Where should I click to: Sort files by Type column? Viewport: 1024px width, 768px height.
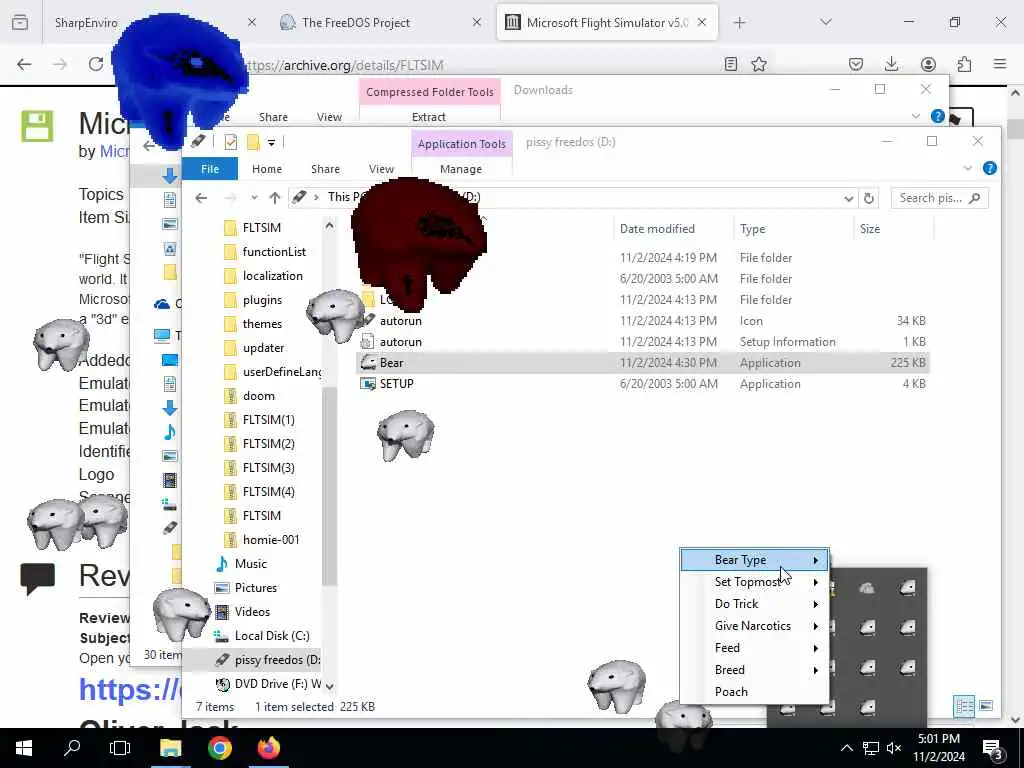[x=752, y=229]
